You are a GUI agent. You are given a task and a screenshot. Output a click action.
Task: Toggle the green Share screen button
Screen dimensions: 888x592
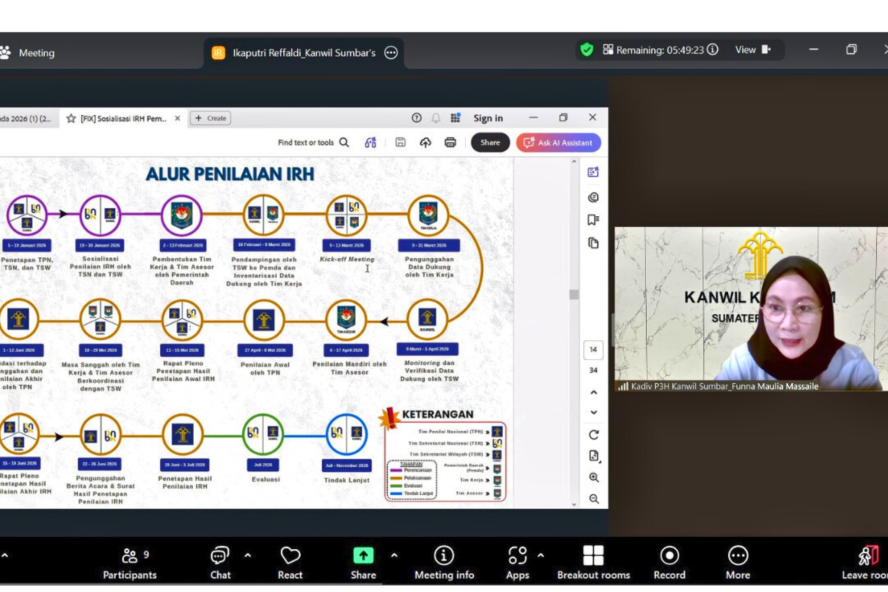pos(363,560)
